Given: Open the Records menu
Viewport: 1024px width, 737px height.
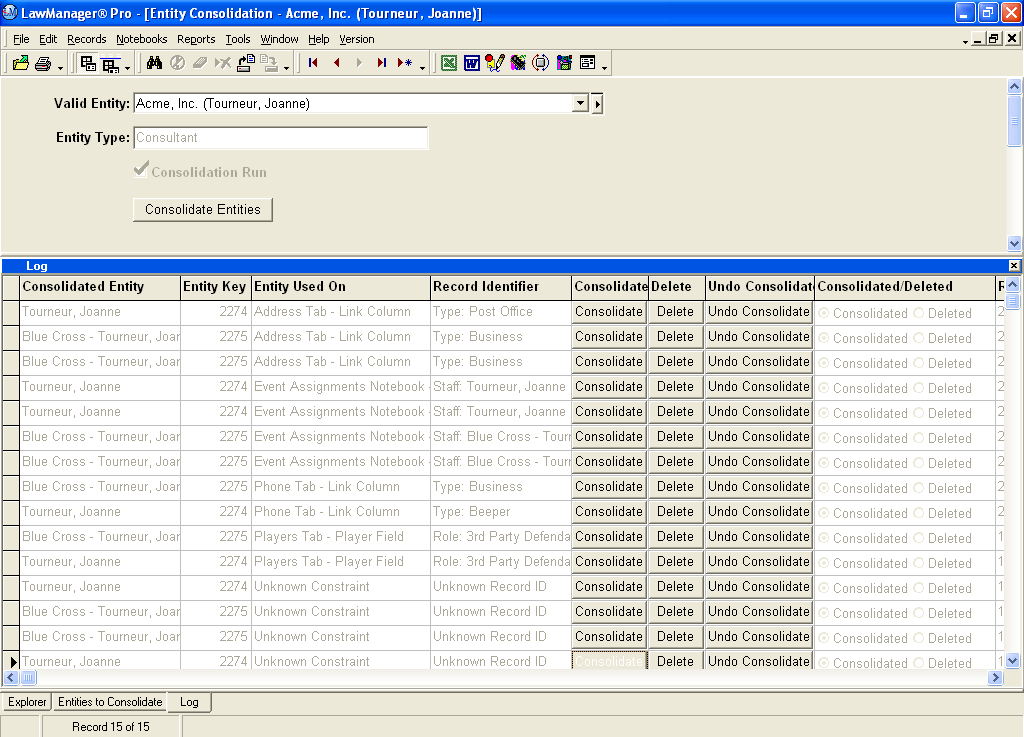Looking at the screenshot, I should click(86, 39).
